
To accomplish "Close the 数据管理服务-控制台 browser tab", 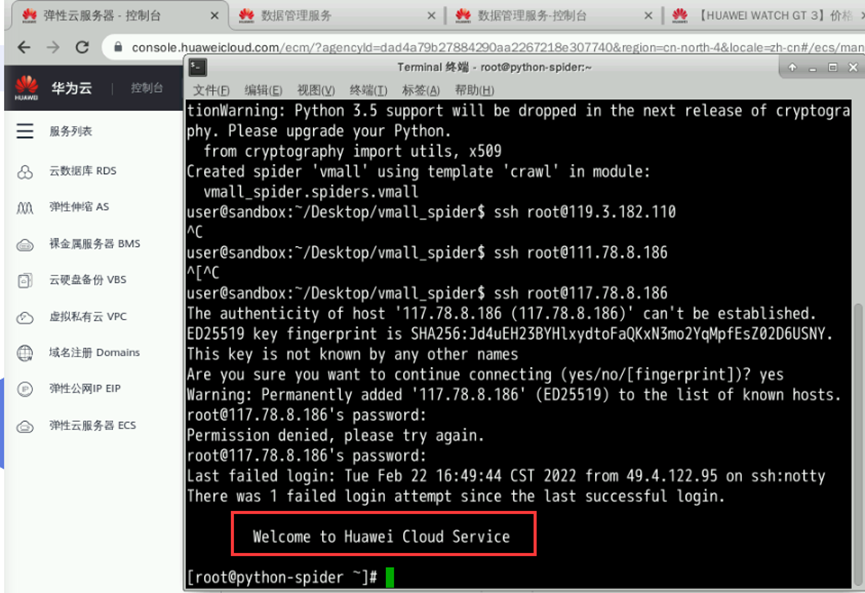I will (648, 16).
